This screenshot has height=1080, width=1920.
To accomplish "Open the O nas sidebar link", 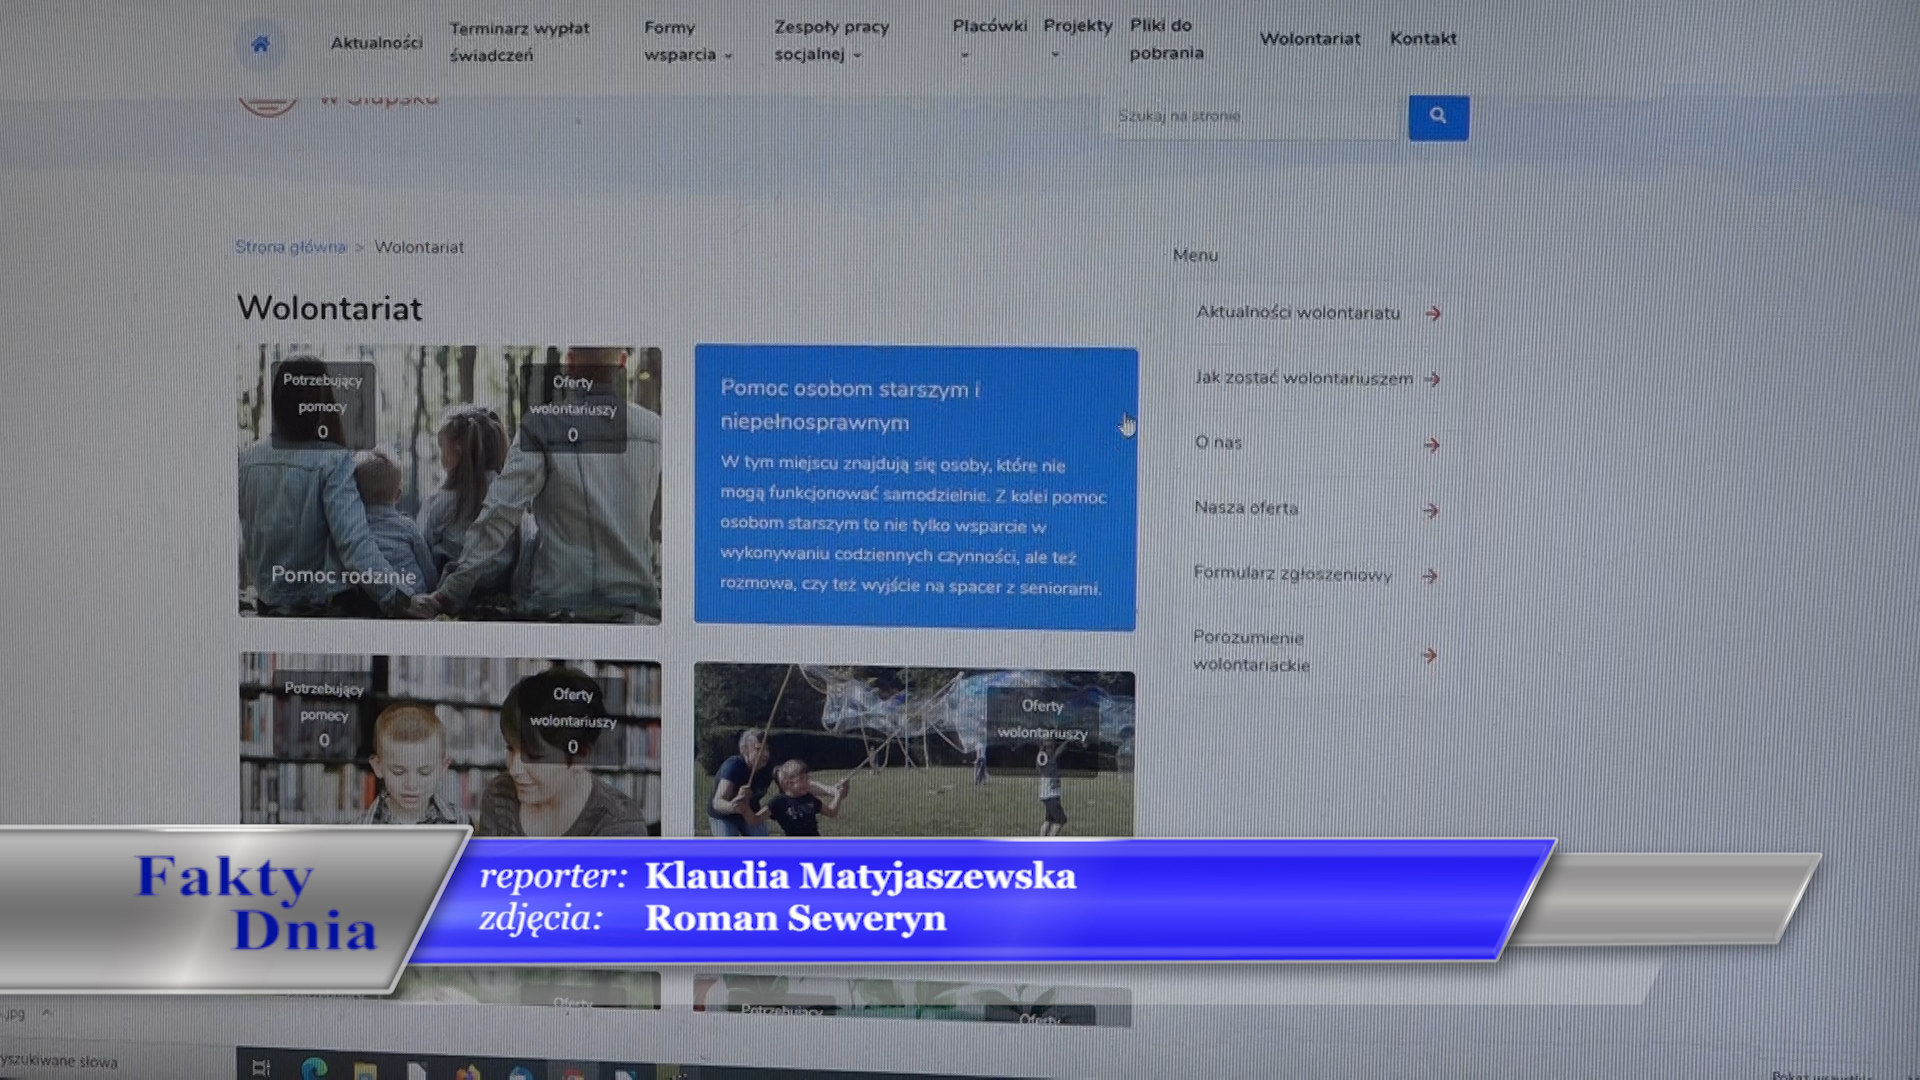I will coord(1218,442).
